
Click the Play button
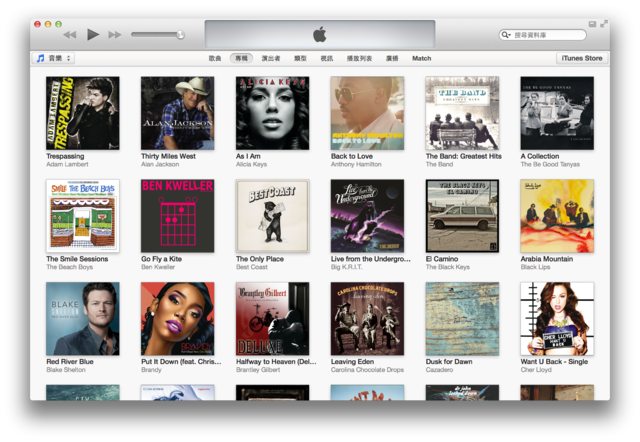coord(93,35)
